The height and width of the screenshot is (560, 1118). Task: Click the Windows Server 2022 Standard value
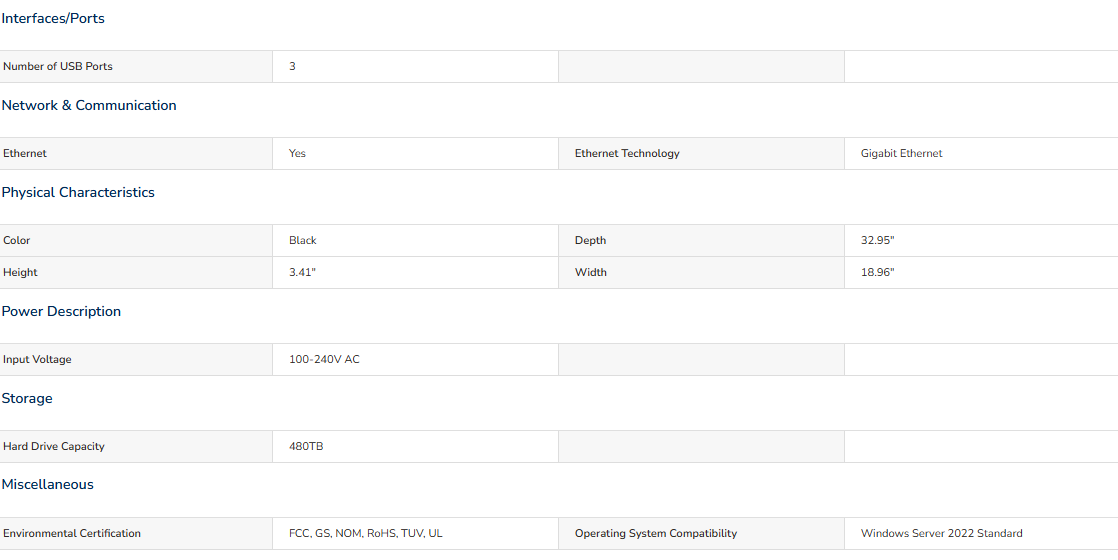pos(941,534)
